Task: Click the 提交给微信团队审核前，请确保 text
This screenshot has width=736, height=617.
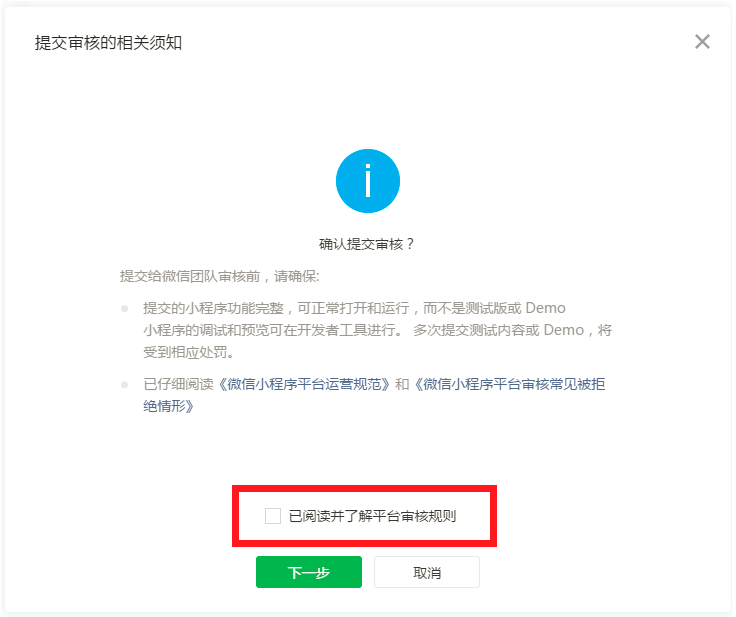Action: point(217,276)
